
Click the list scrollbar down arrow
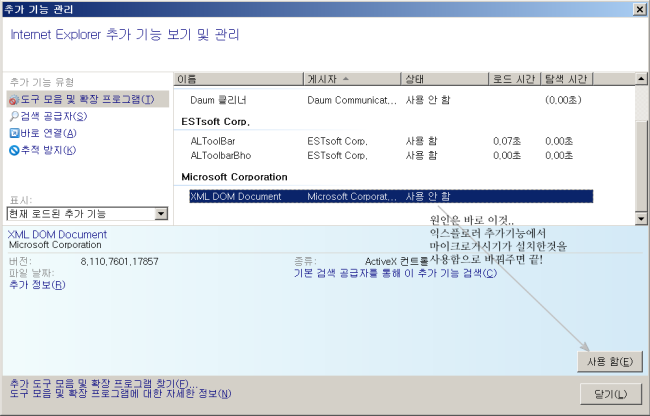tap(641, 217)
